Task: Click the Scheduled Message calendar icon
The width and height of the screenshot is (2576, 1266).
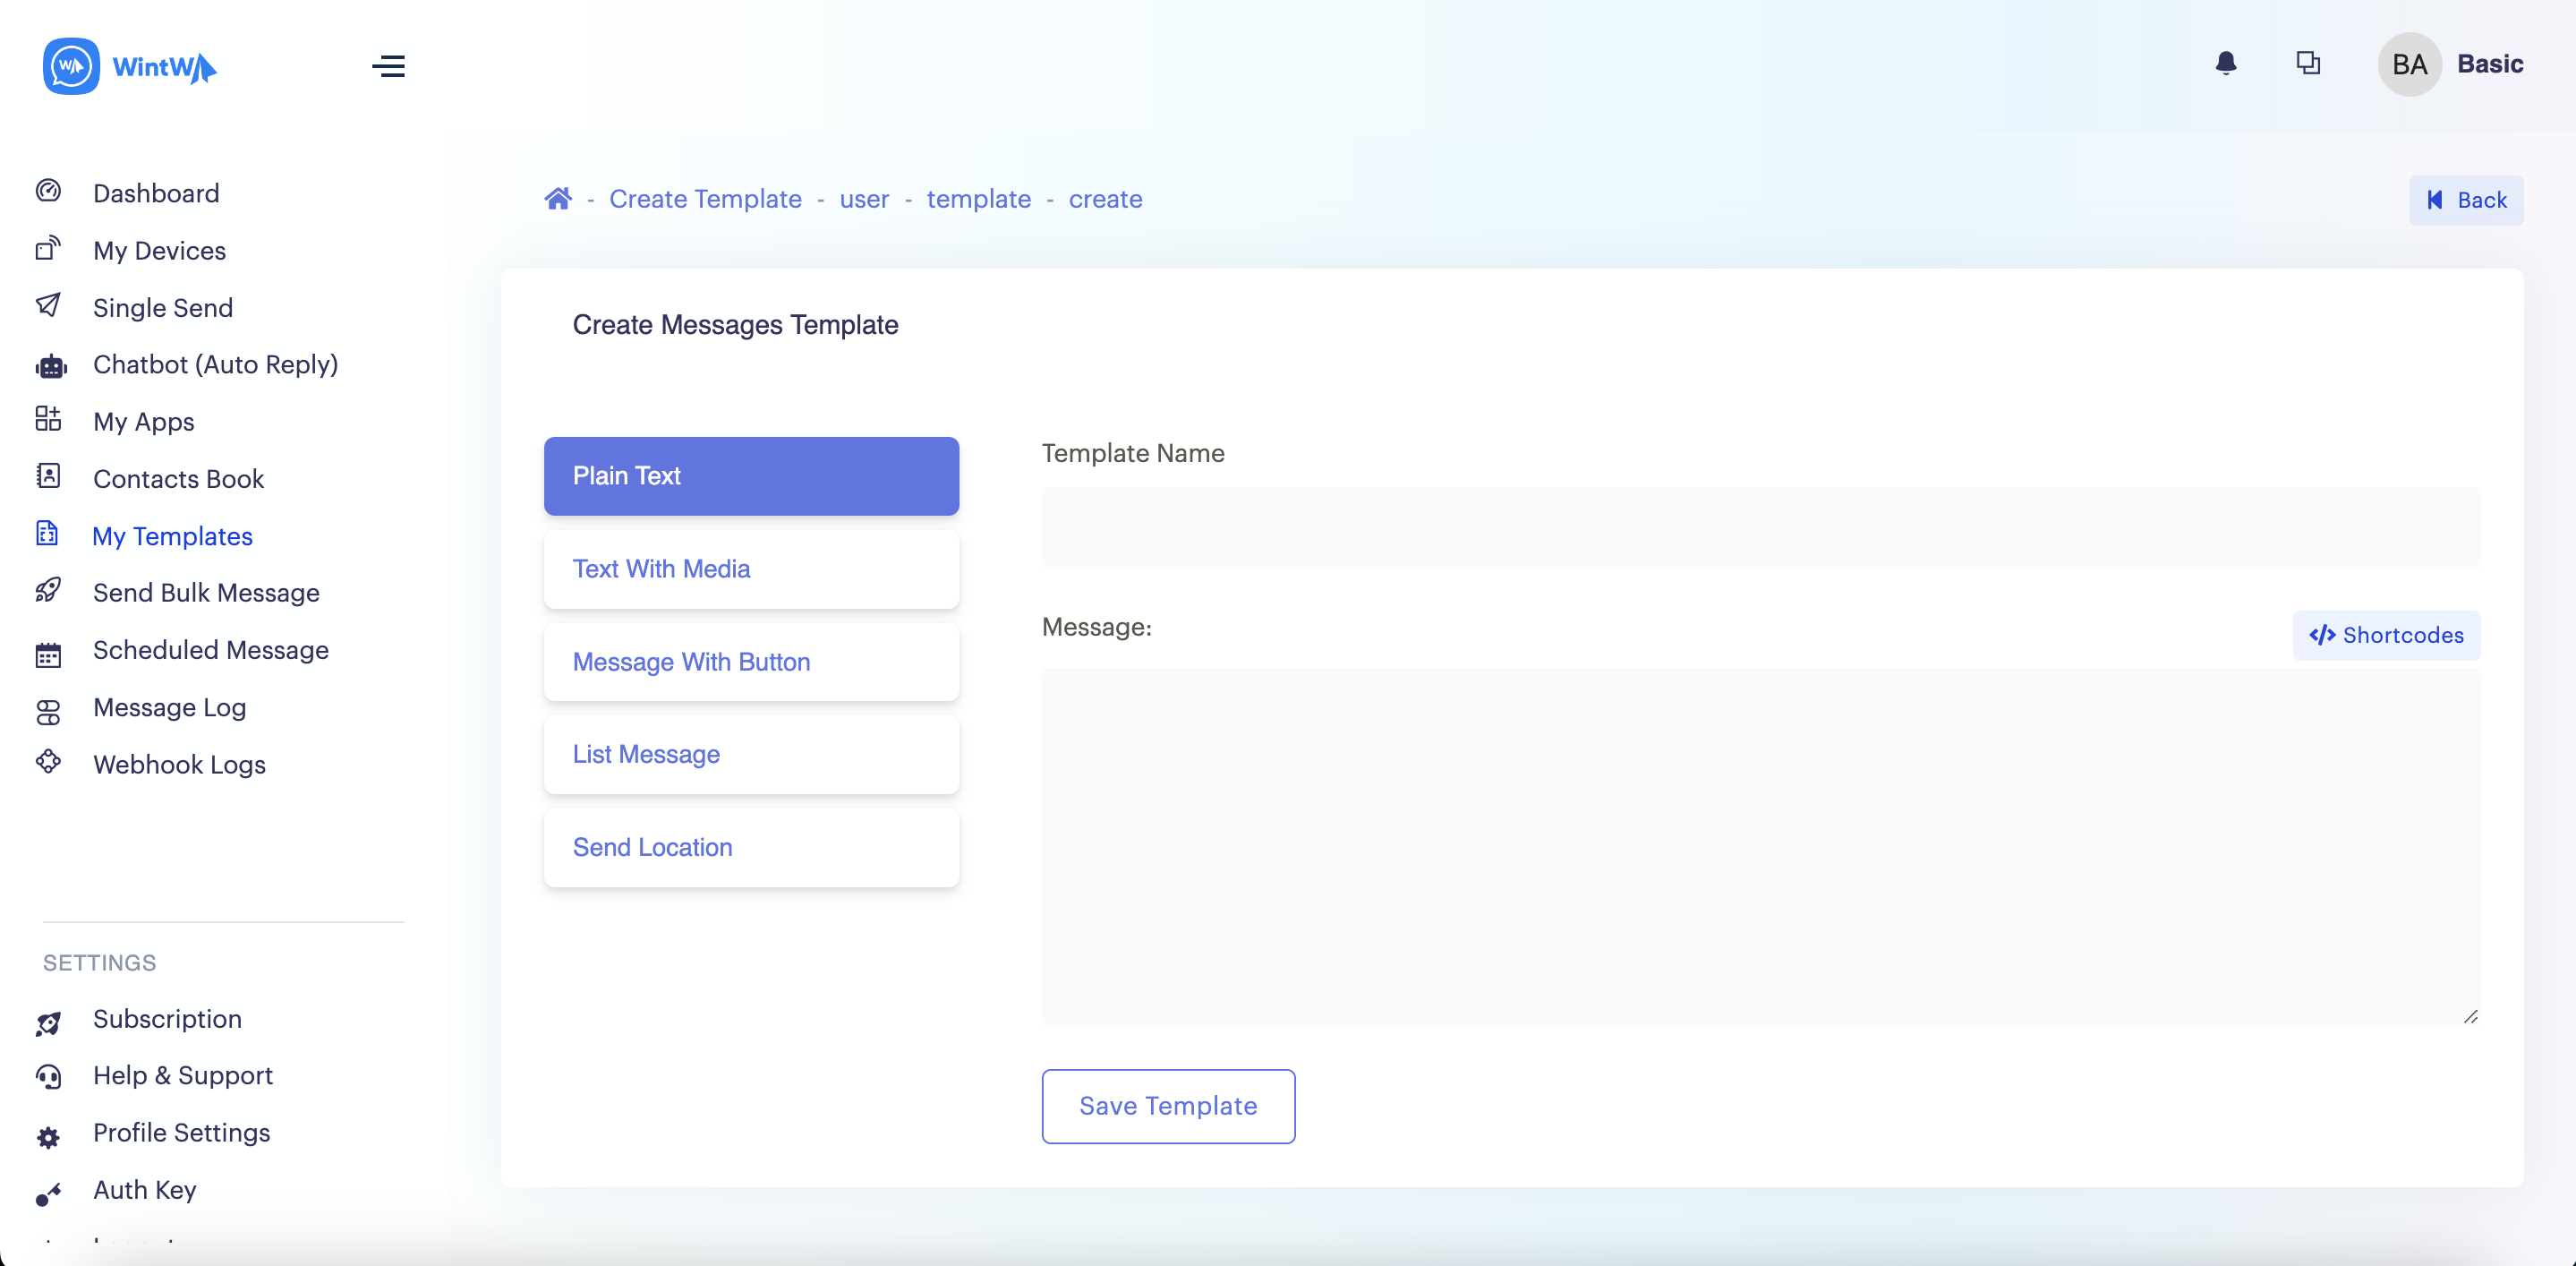Action: pyautogui.click(x=48, y=655)
